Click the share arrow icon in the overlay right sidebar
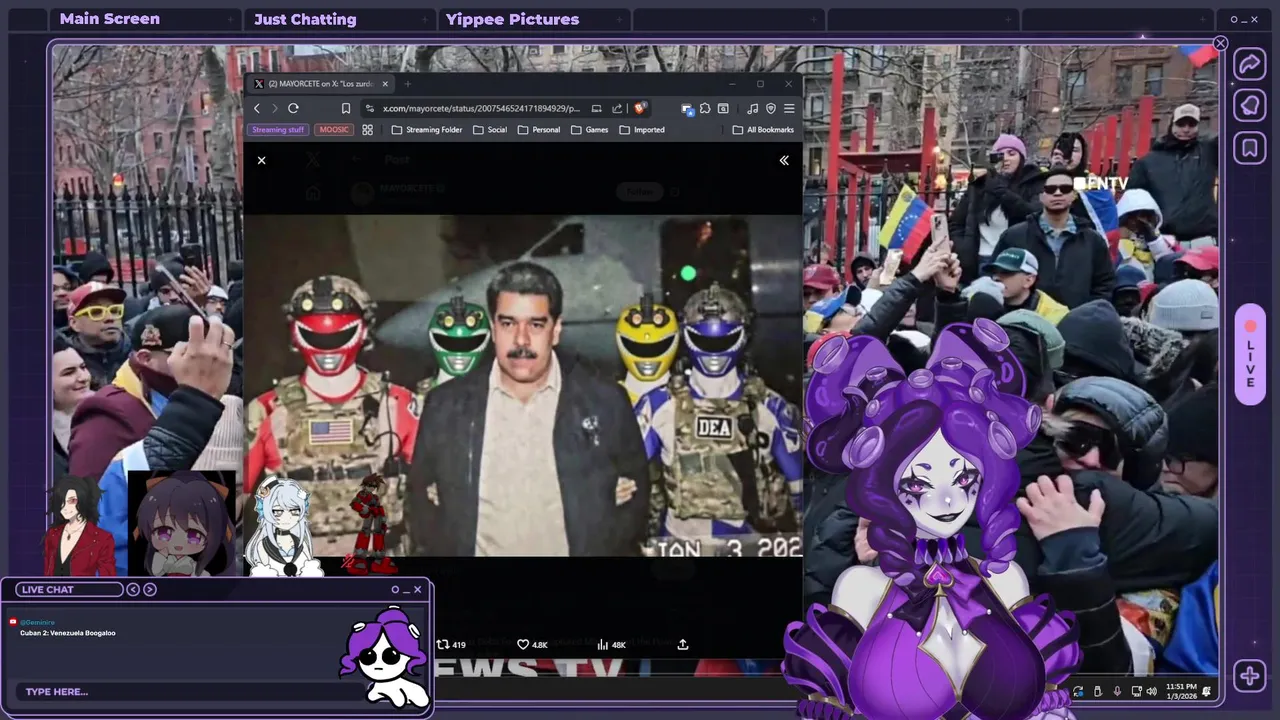Viewport: 1280px width, 720px height. coord(1250,64)
